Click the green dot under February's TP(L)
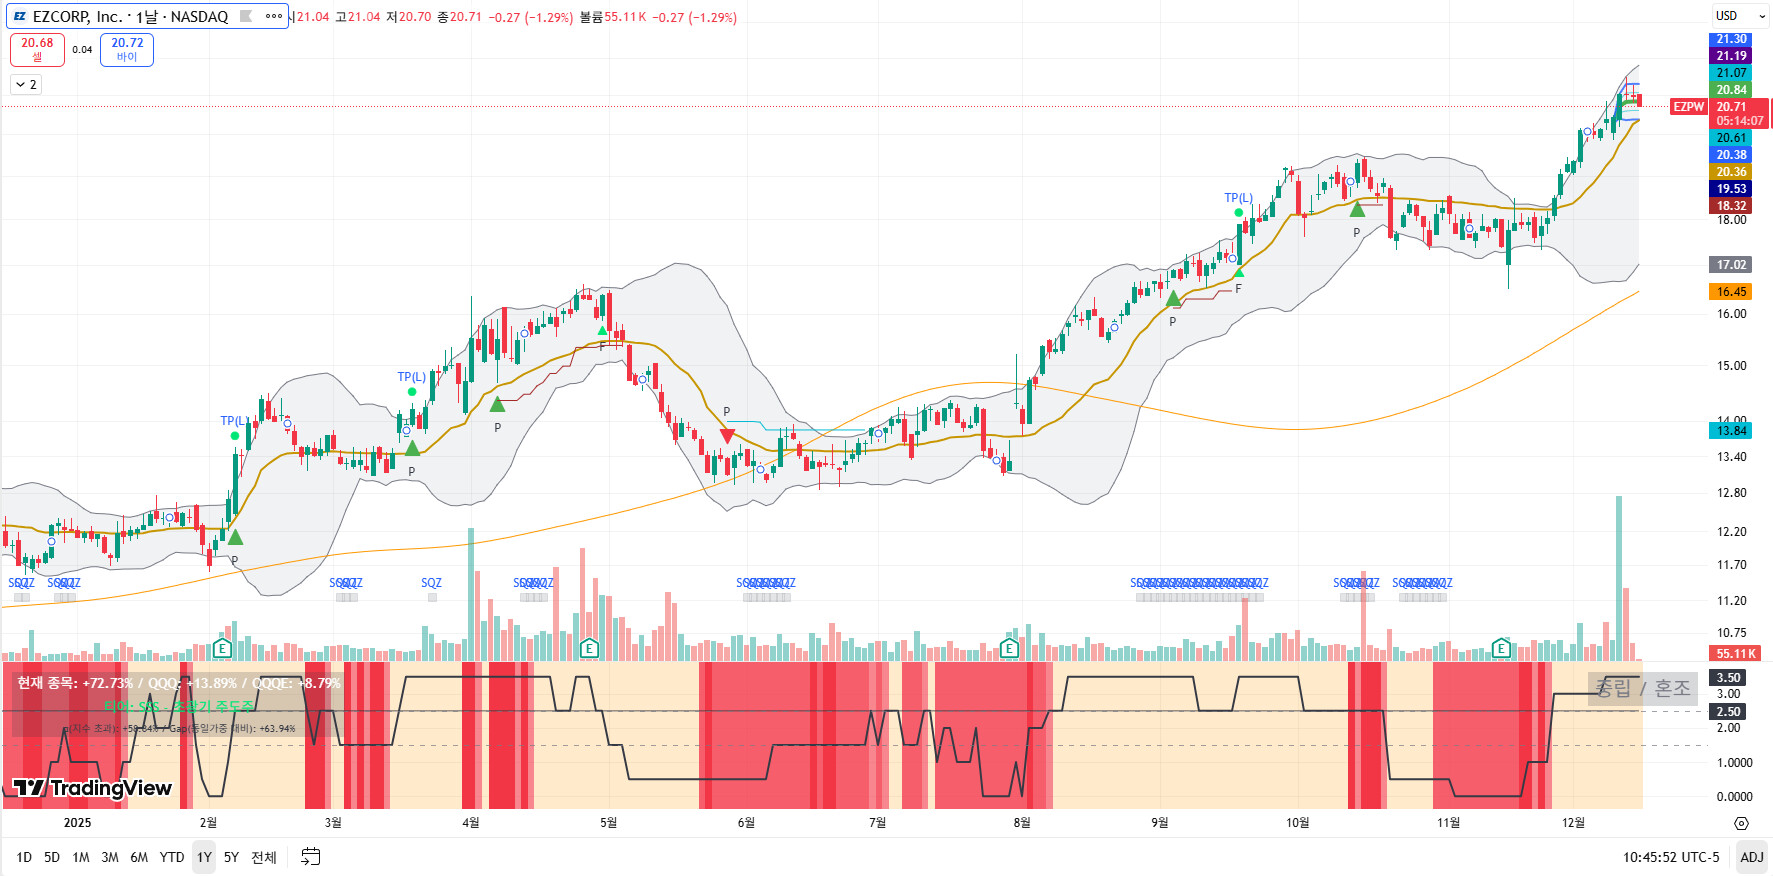This screenshot has width=1773, height=876. pos(235,436)
